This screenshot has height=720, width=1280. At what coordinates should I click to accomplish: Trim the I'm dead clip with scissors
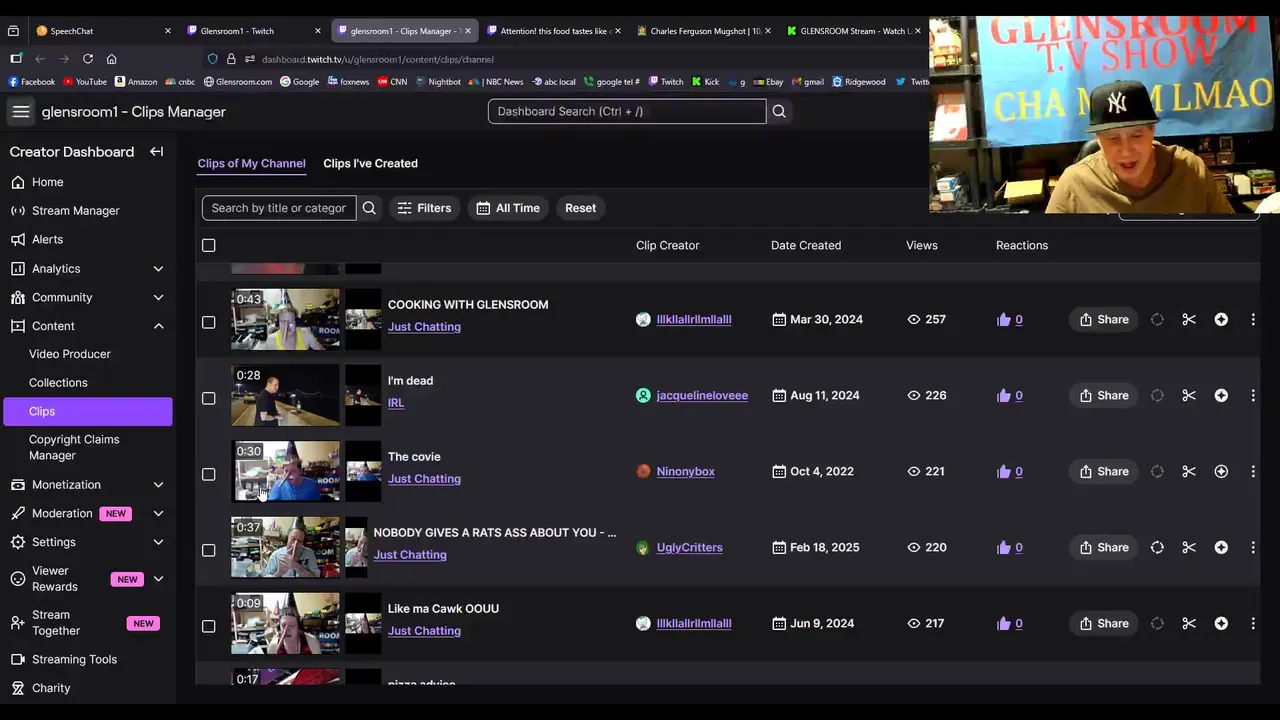tap(1189, 396)
